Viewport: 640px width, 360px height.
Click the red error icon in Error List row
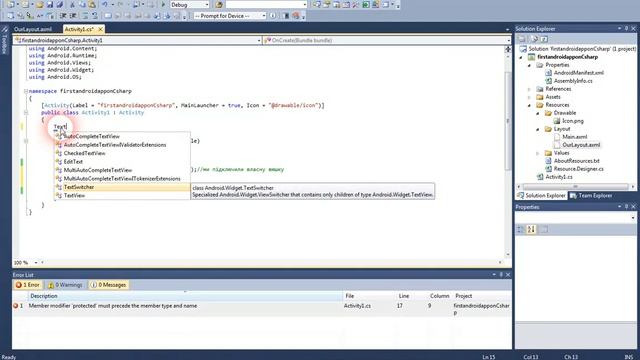pyautogui.click(x=16, y=306)
